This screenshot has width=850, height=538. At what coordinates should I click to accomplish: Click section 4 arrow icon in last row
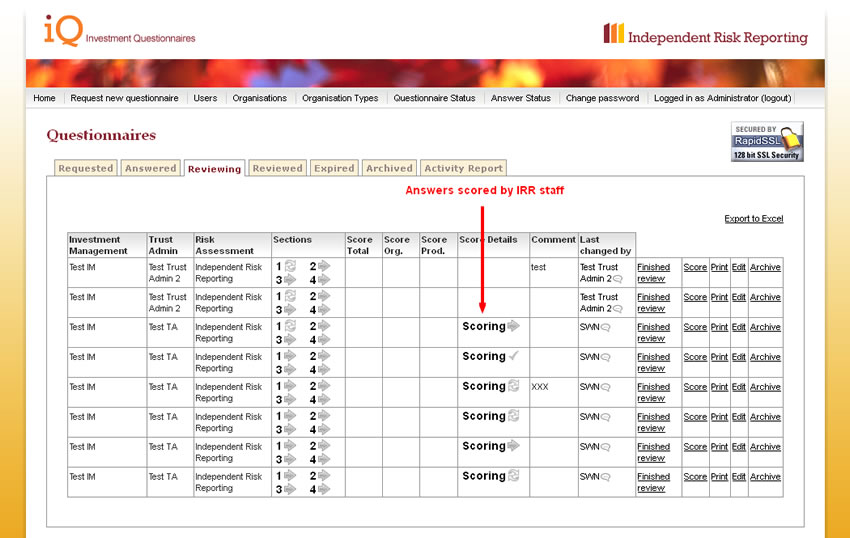pyautogui.click(x=324, y=489)
